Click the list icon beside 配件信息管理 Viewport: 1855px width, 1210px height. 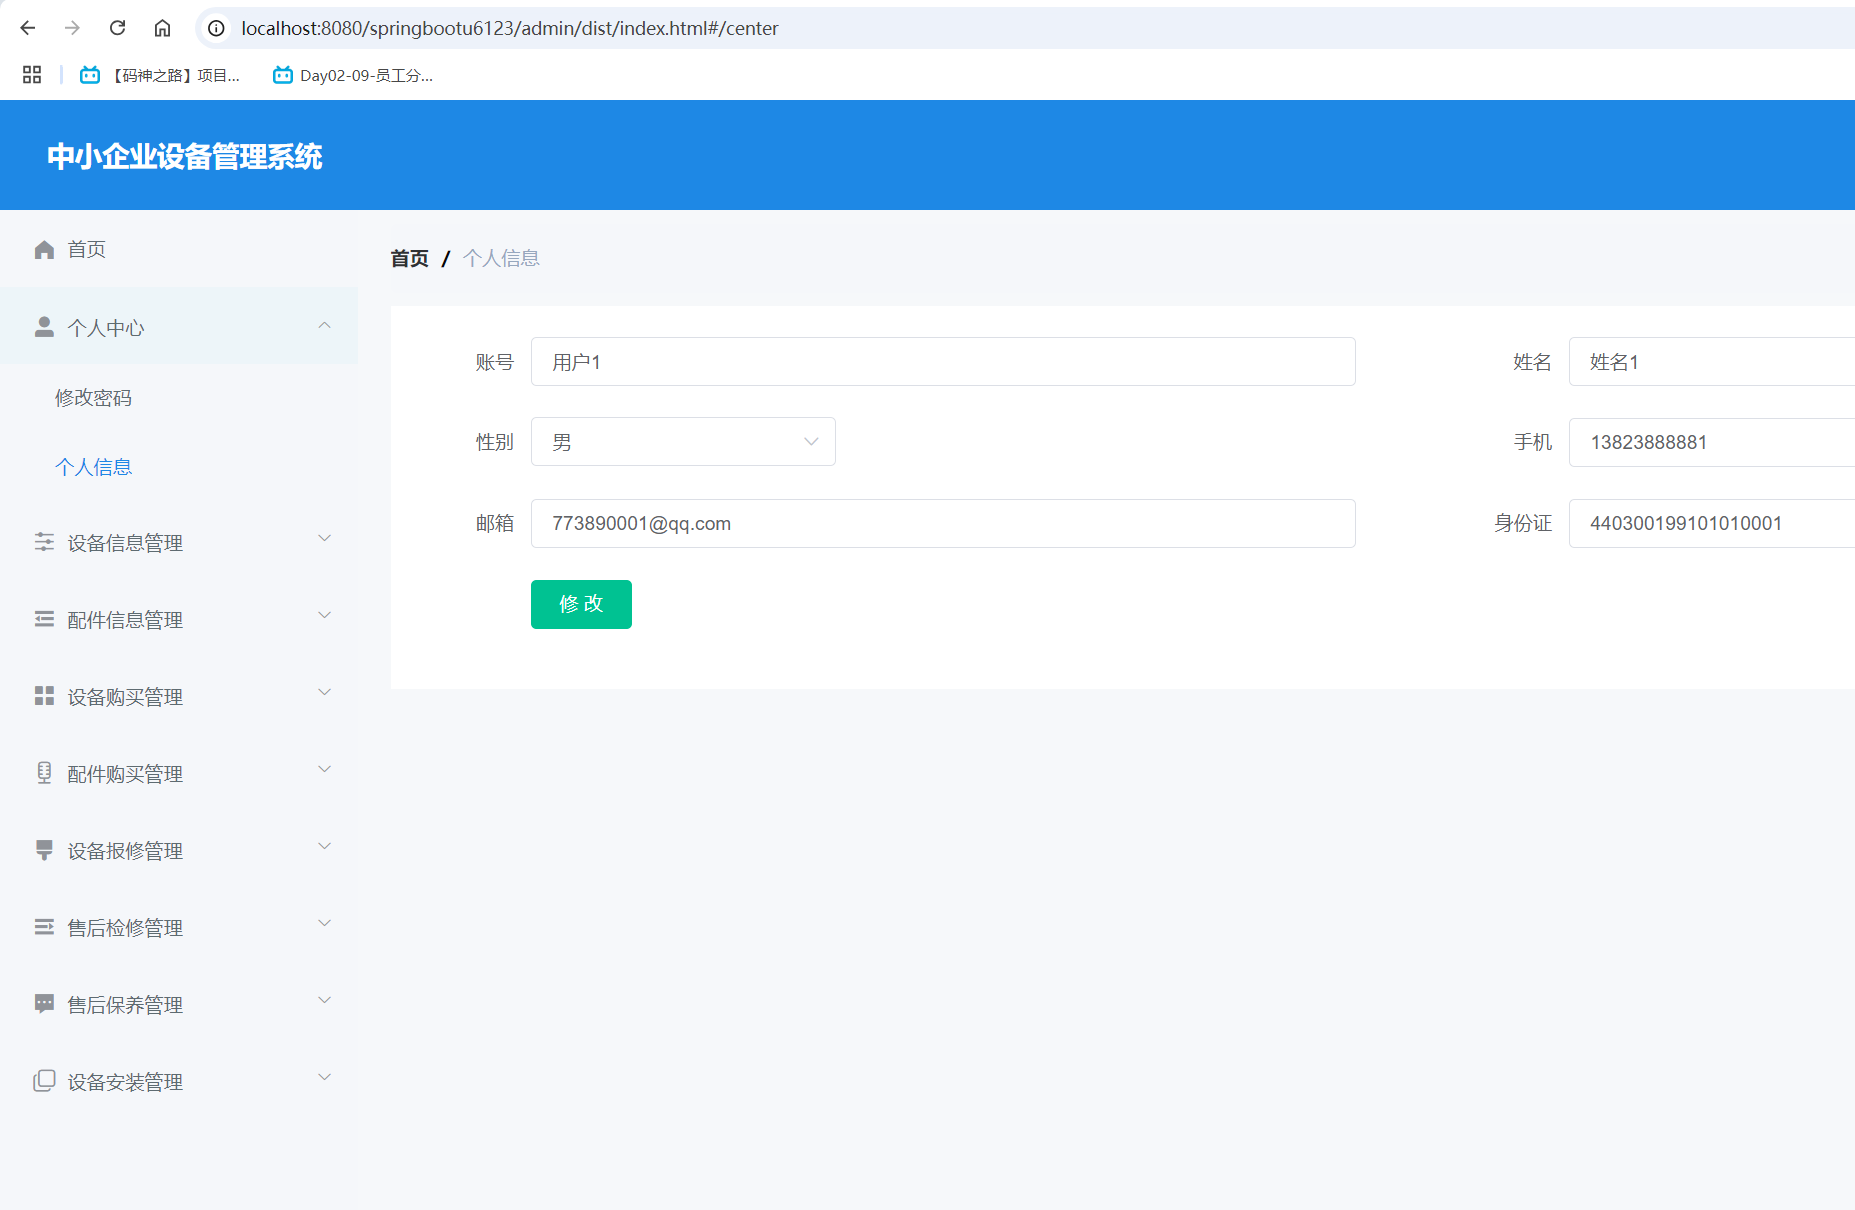pos(44,619)
